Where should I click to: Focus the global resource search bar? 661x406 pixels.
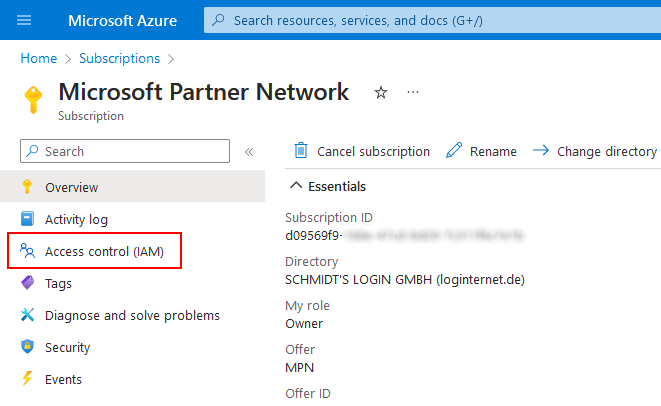pos(433,20)
